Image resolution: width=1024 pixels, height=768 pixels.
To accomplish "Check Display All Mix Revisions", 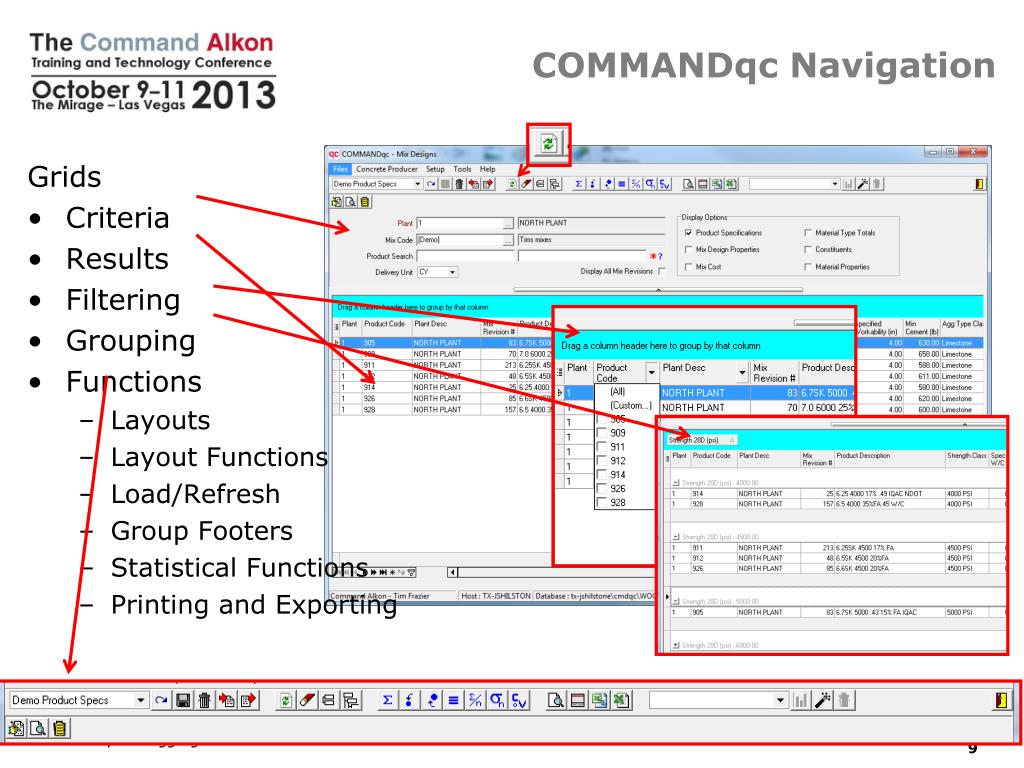I will click(662, 271).
